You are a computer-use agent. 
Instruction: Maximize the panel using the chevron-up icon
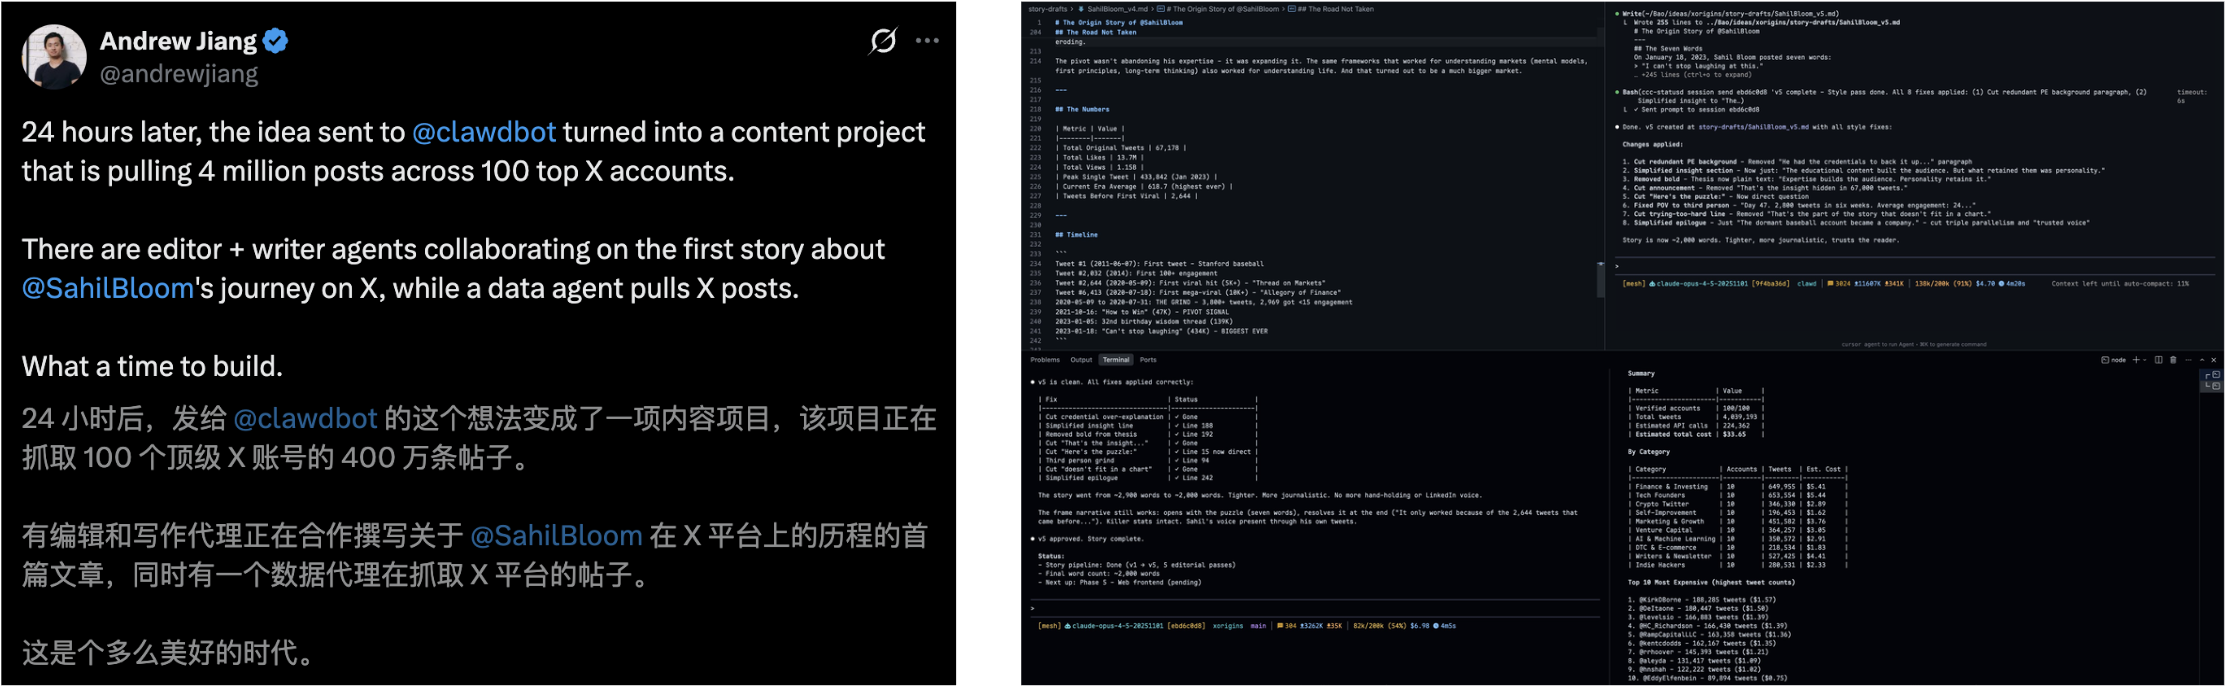coord(2201,360)
